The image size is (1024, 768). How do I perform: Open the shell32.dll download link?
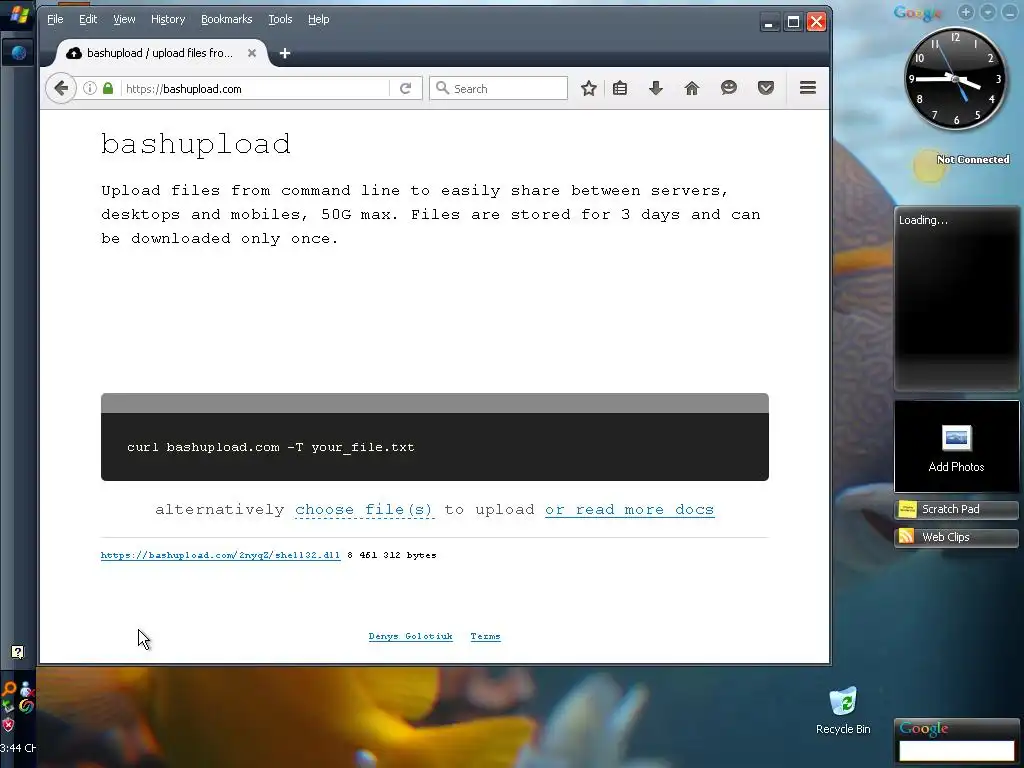click(x=220, y=555)
